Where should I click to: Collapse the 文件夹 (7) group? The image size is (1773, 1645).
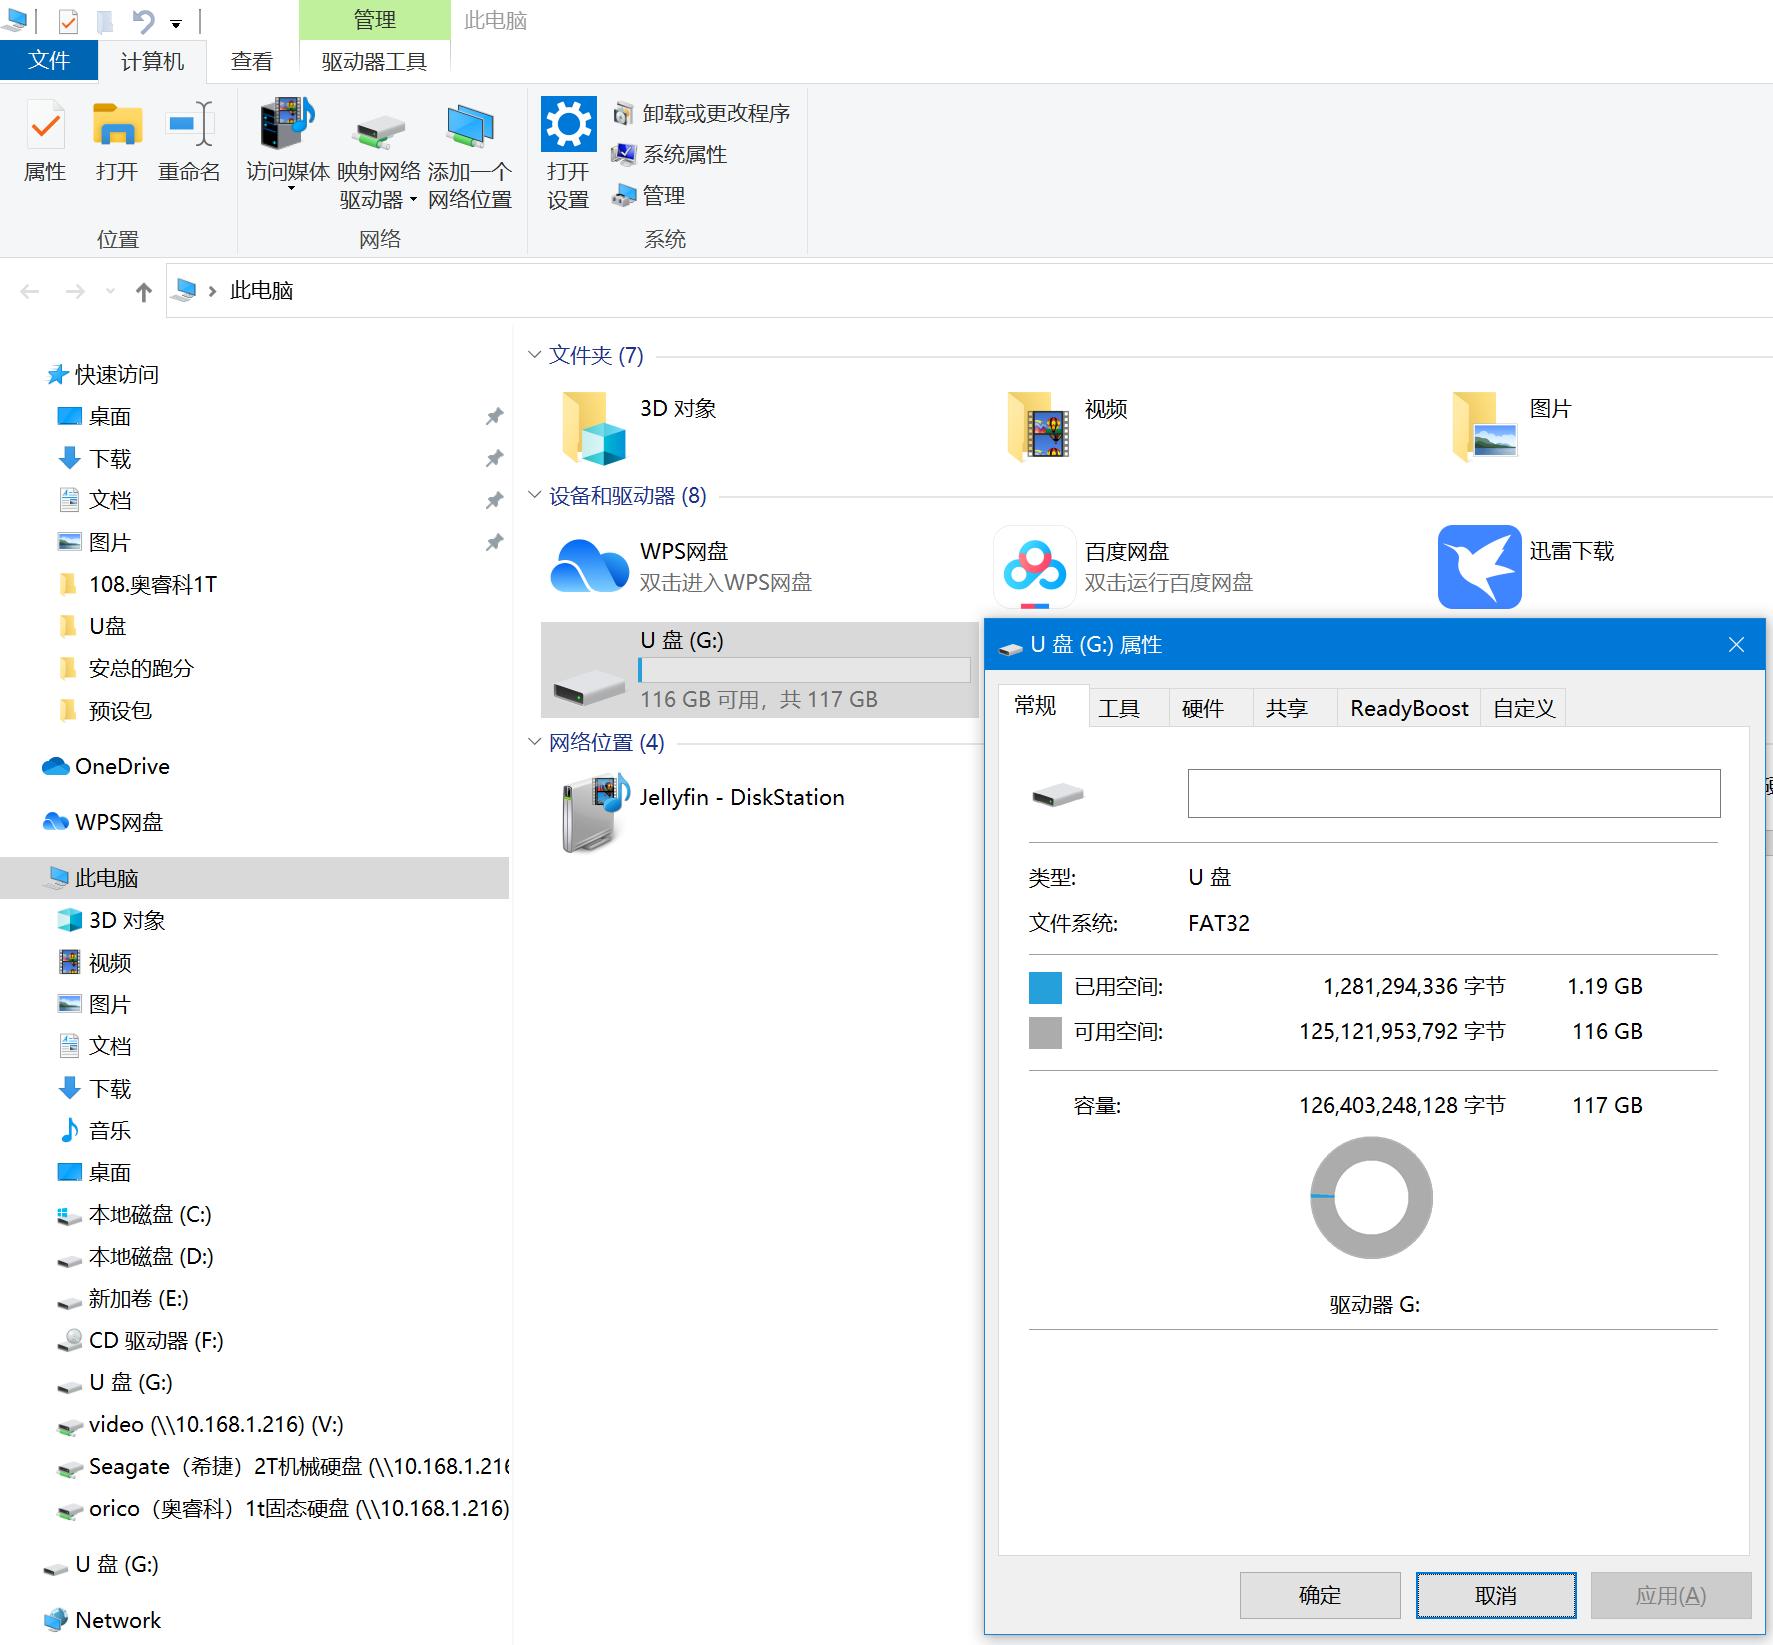[534, 354]
